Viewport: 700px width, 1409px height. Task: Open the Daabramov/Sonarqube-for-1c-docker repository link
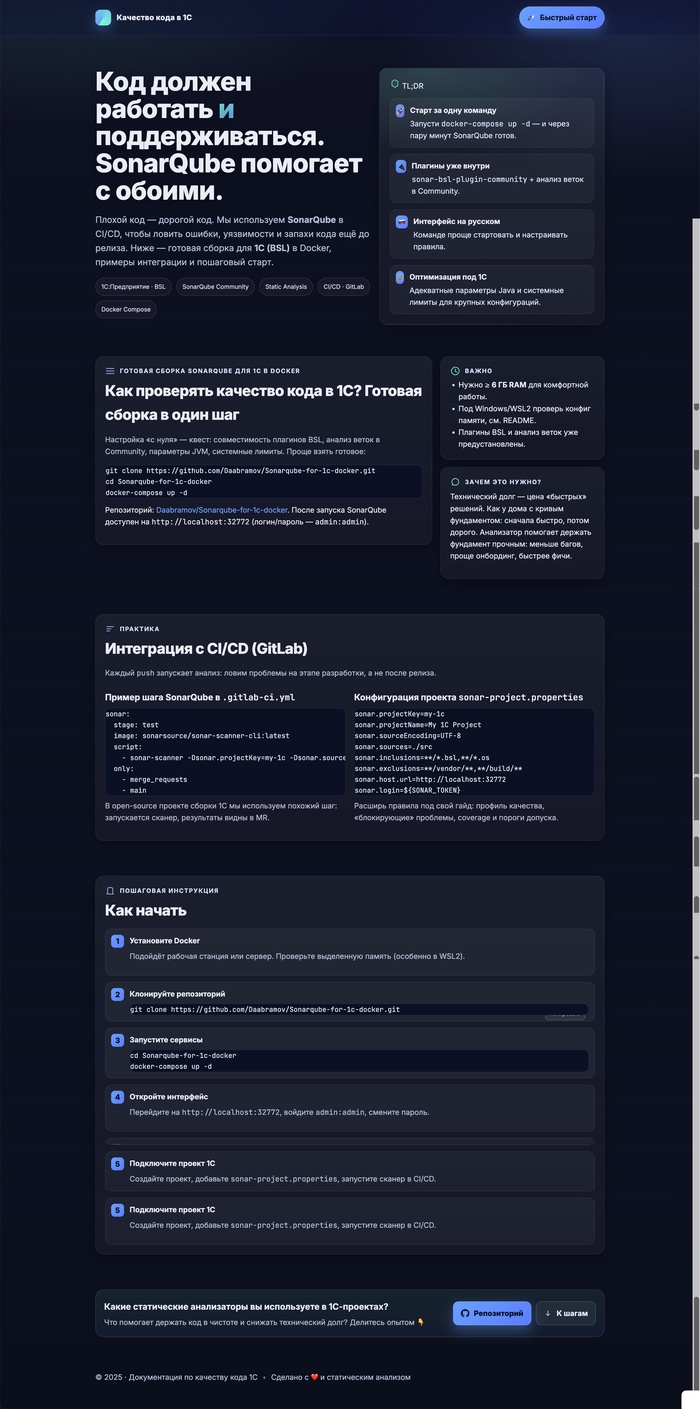(x=222, y=510)
